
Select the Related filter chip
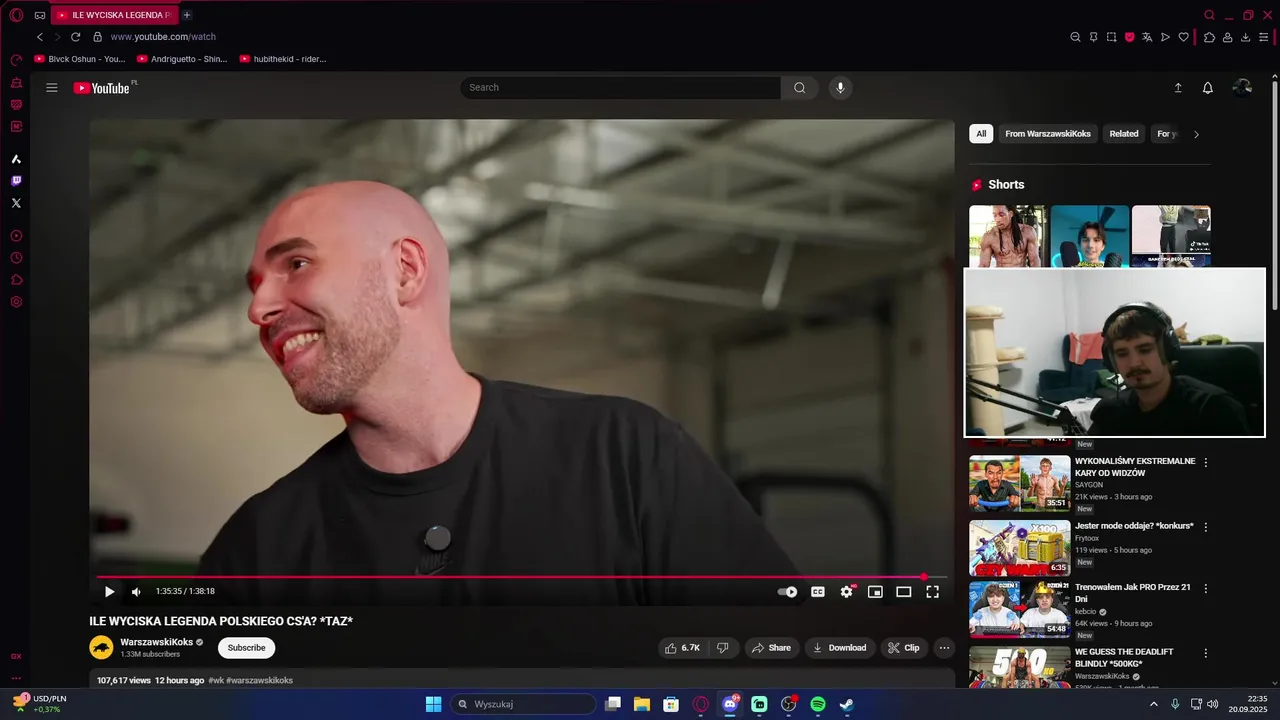(1124, 134)
